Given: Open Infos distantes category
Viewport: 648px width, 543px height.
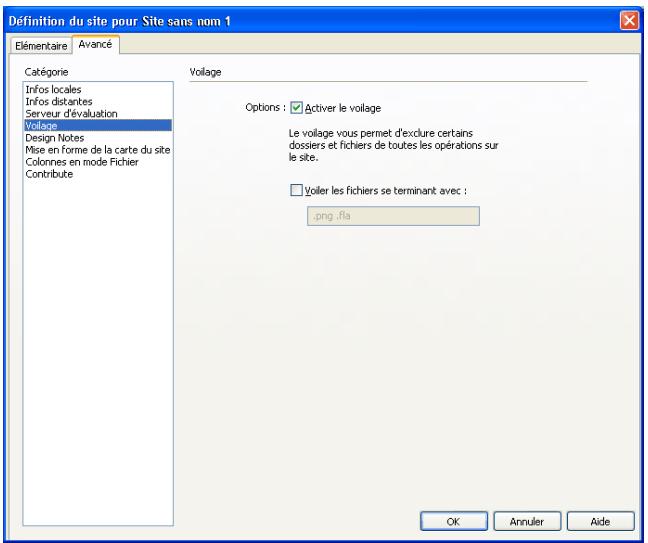Looking at the screenshot, I should point(98,101).
